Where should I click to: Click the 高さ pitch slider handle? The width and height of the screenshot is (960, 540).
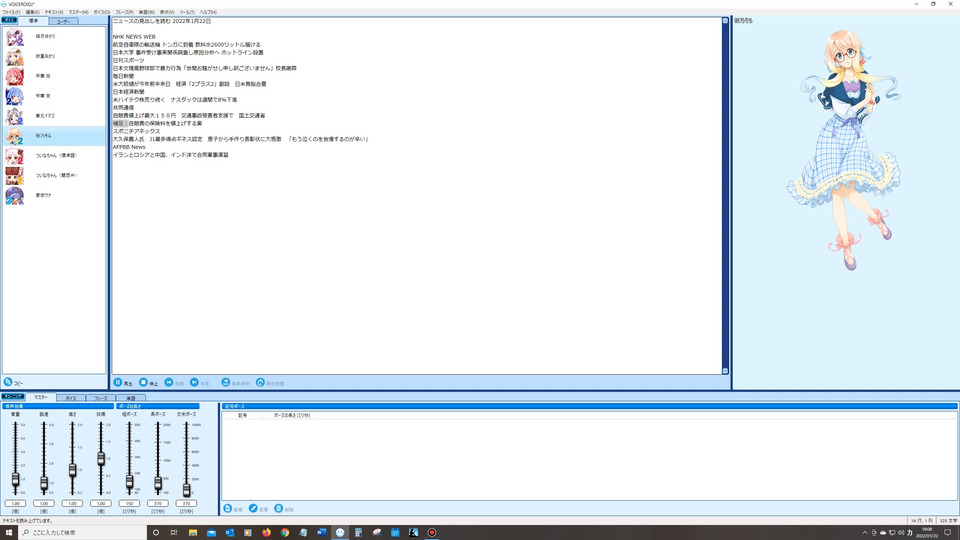pyautogui.click(x=72, y=470)
